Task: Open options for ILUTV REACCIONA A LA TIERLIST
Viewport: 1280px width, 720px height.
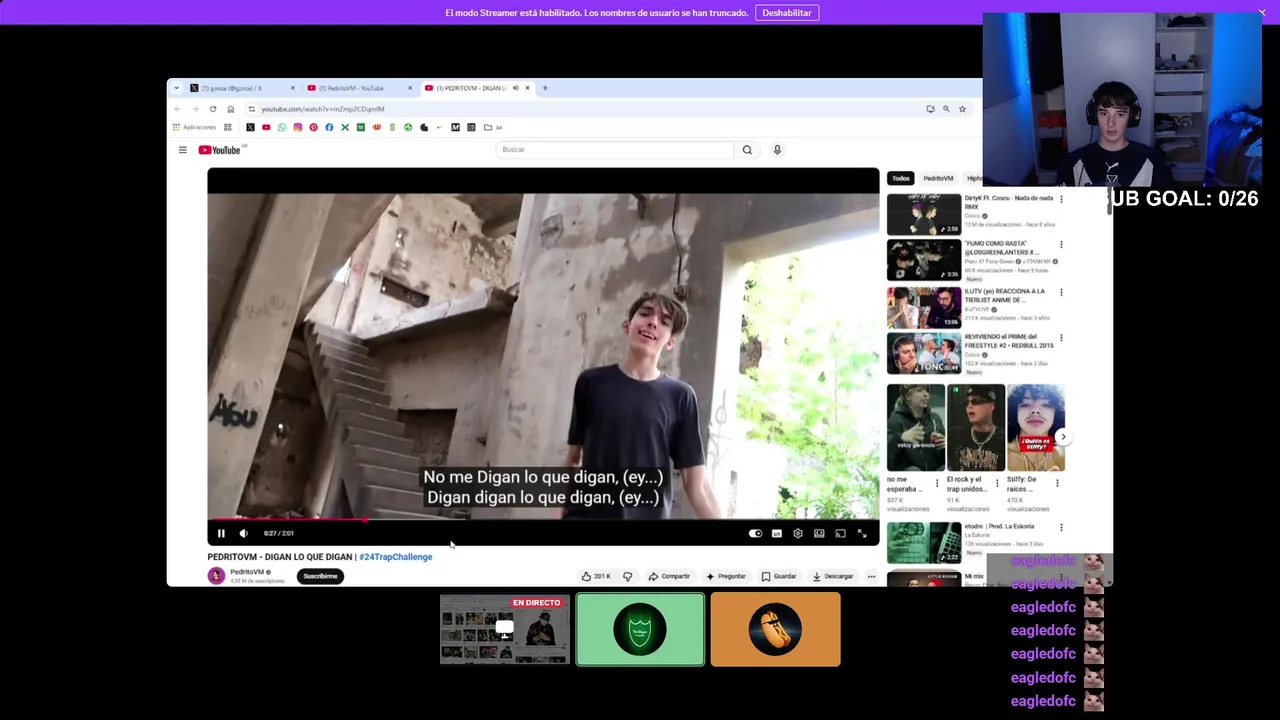Action: pyautogui.click(x=1061, y=292)
